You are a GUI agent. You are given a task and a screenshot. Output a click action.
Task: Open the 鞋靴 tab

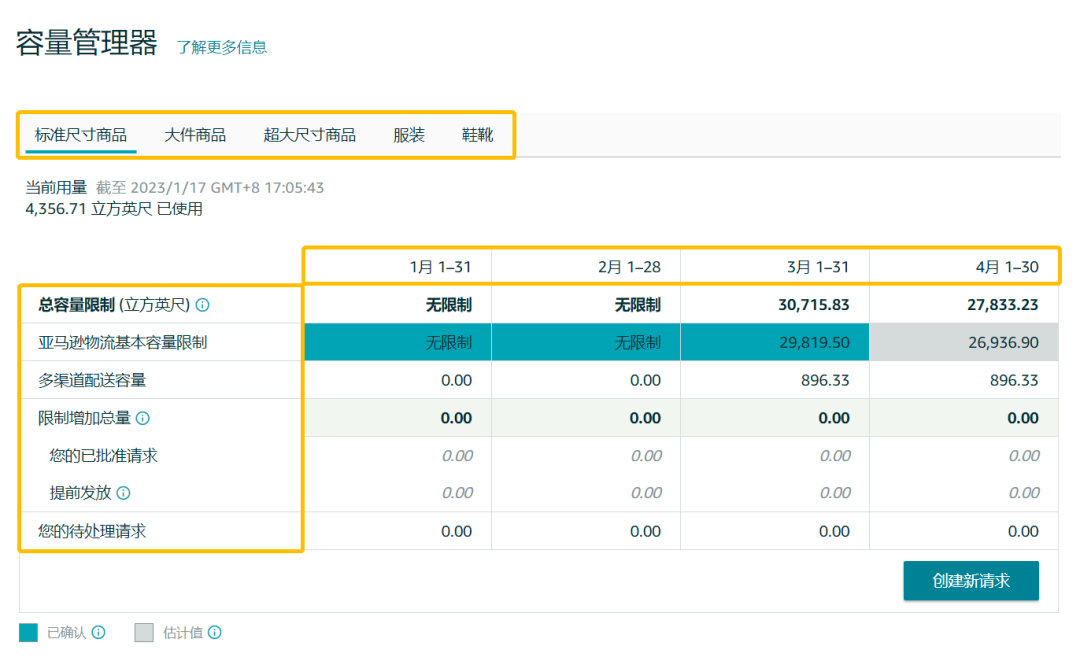[477, 135]
